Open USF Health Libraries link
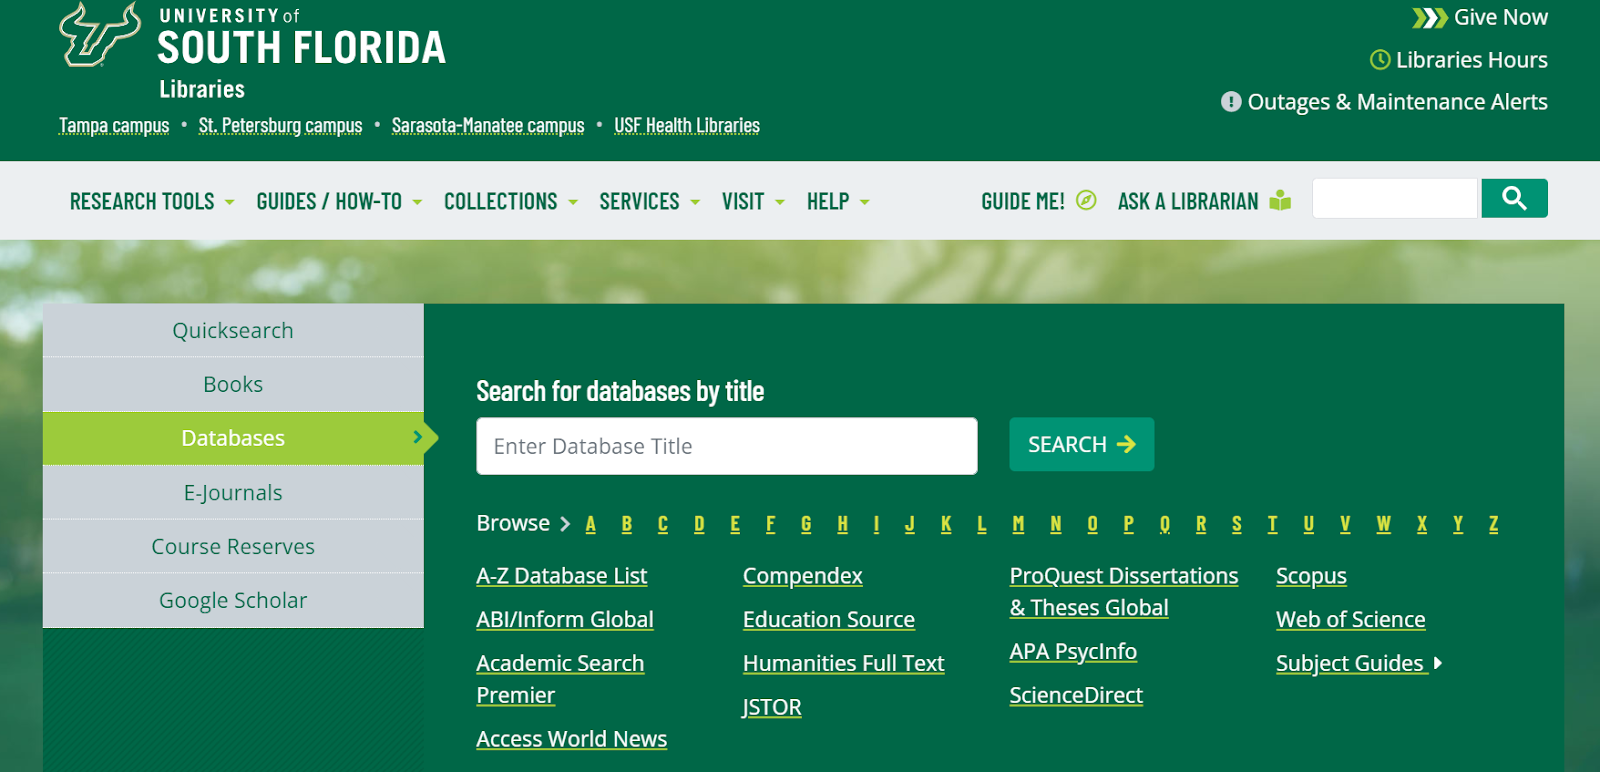 coord(687,125)
